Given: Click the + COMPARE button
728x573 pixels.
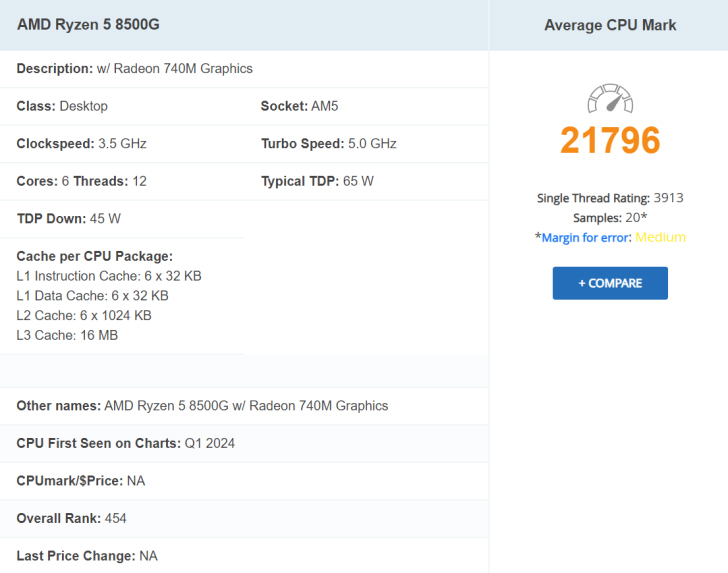Looking at the screenshot, I should pyautogui.click(x=610, y=283).
